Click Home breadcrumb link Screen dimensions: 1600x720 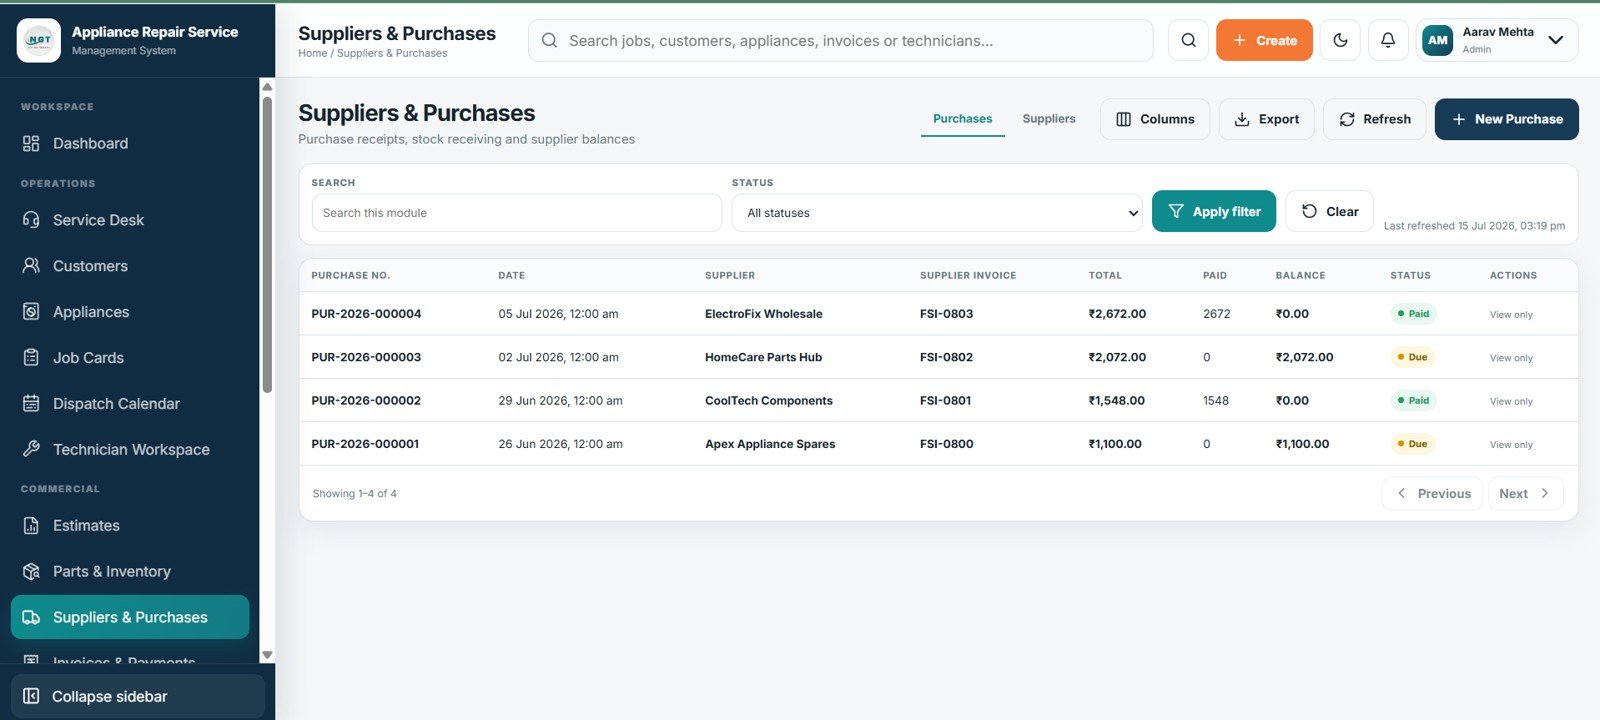(x=312, y=53)
